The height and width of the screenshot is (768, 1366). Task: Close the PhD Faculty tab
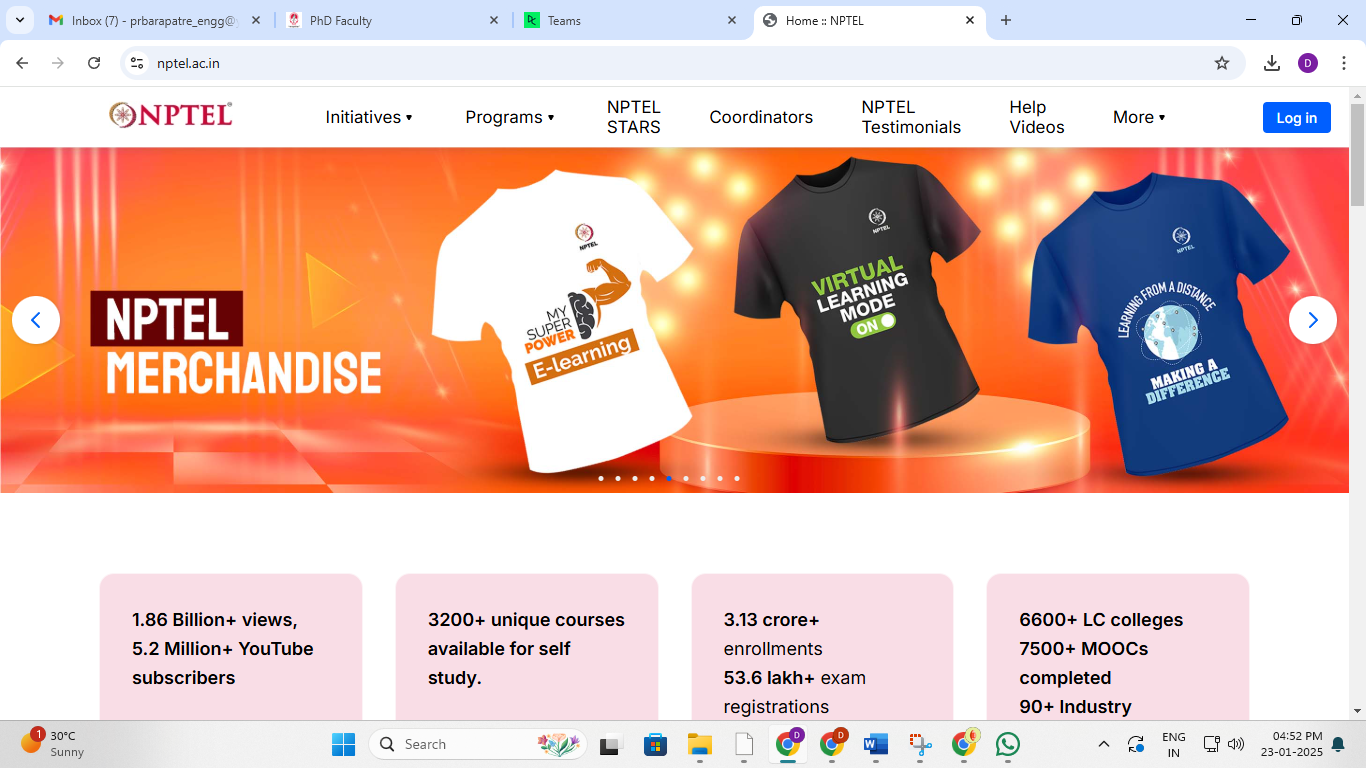tap(494, 20)
